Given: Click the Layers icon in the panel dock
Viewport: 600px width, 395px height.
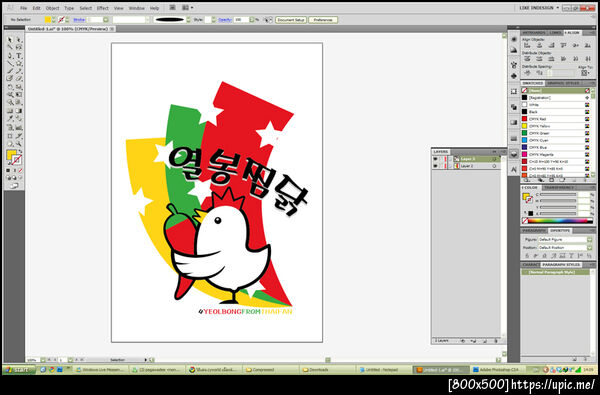Looking at the screenshot, I should 514,154.
